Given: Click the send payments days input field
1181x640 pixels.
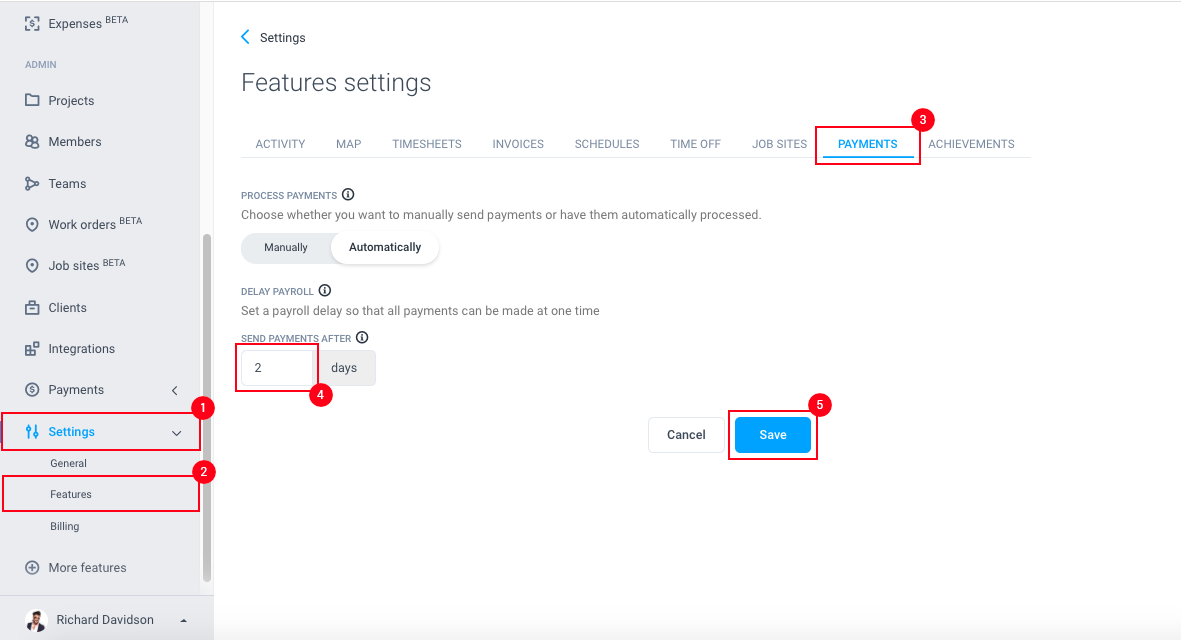Looking at the screenshot, I should (277, 368).
